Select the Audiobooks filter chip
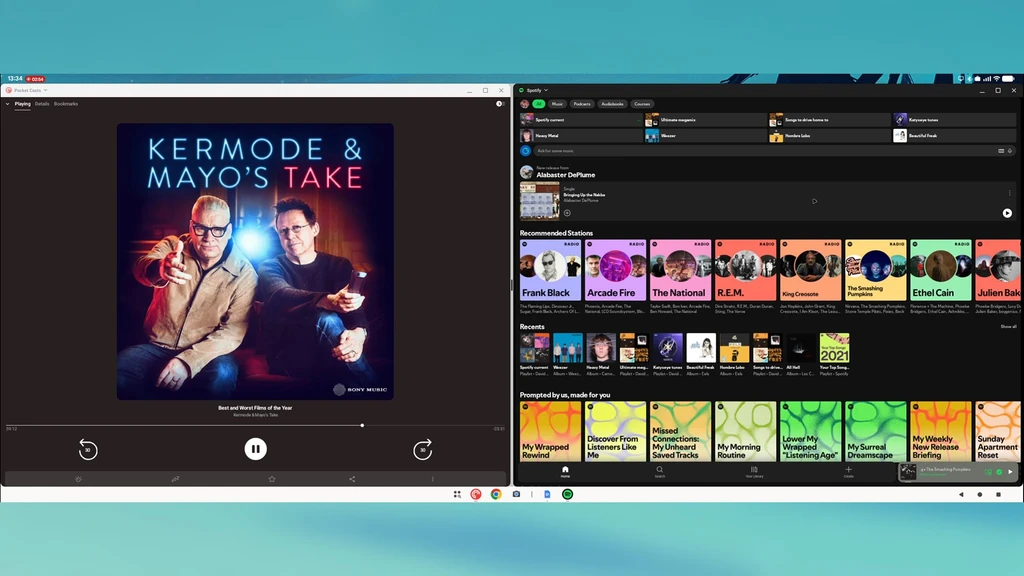 tap(613, 104)
